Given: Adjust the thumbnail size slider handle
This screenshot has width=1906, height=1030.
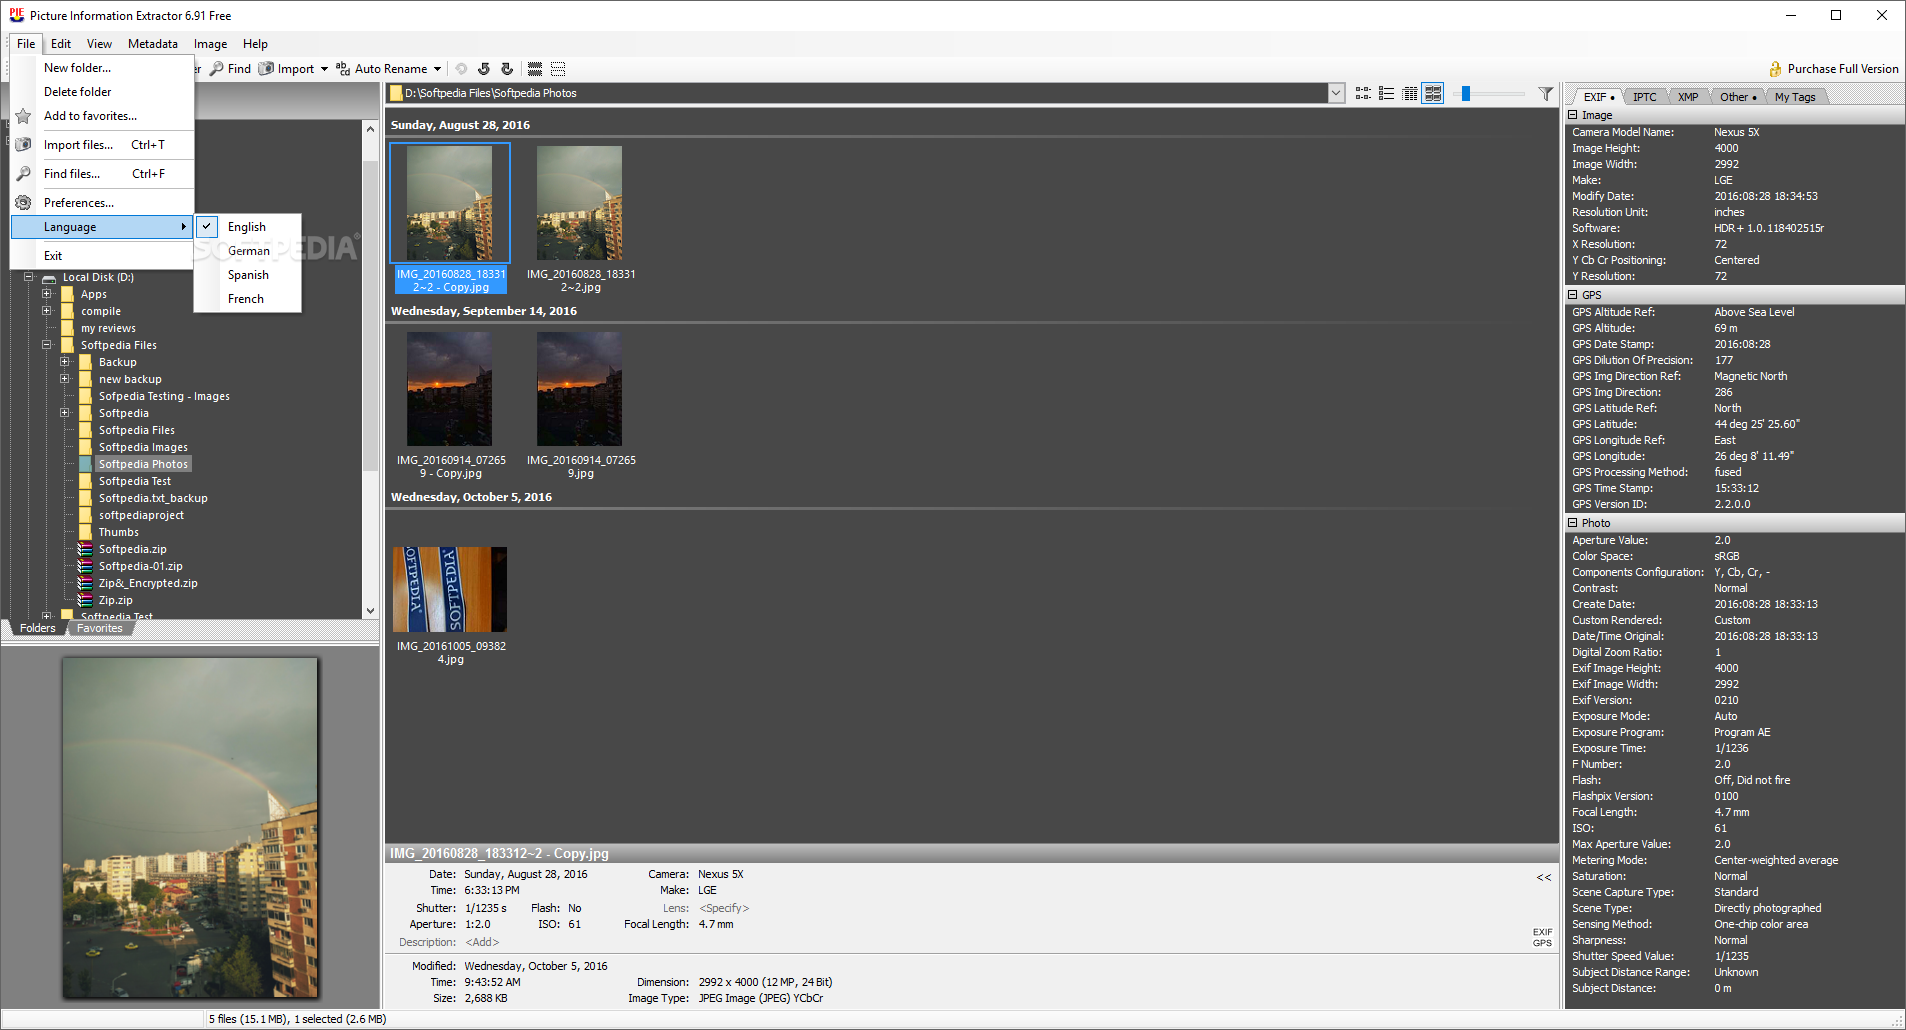Looking at the screenshot, I should 1466,93.
